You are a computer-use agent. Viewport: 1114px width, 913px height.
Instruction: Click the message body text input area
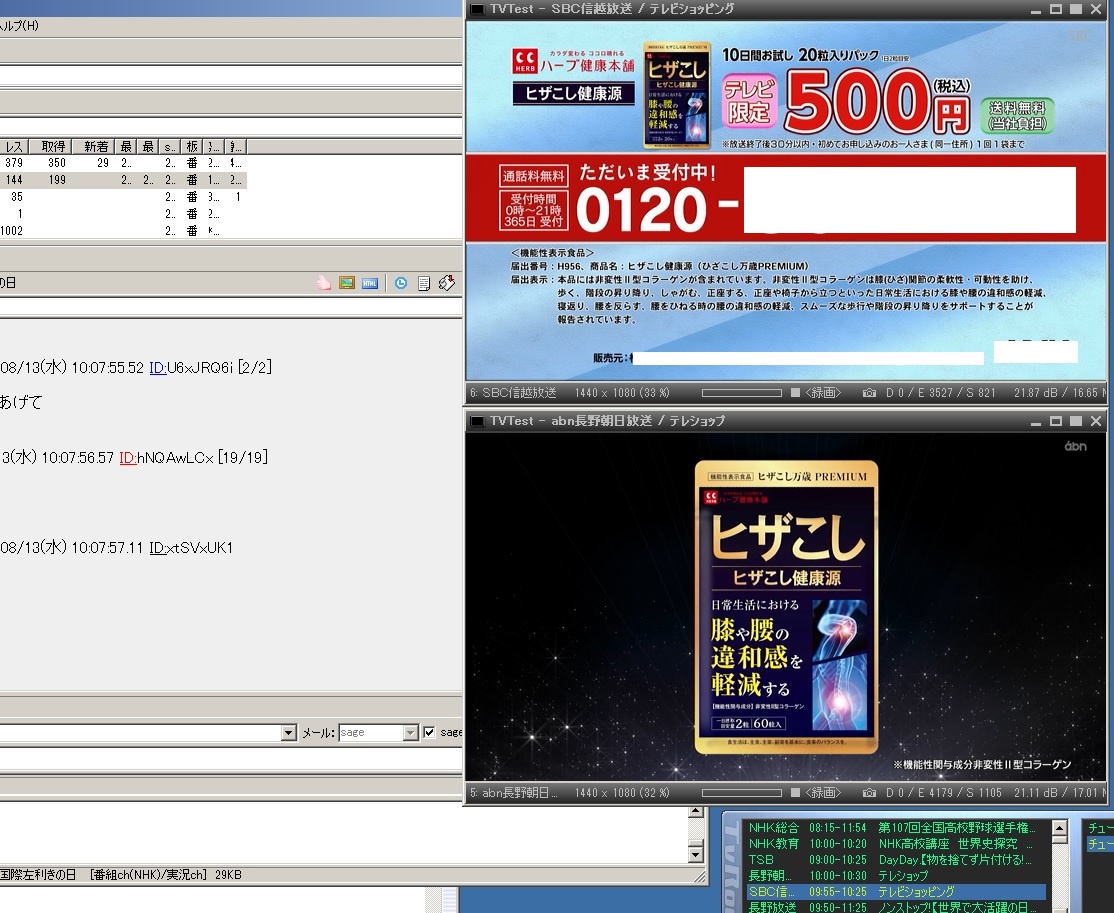tap(344, 833)
